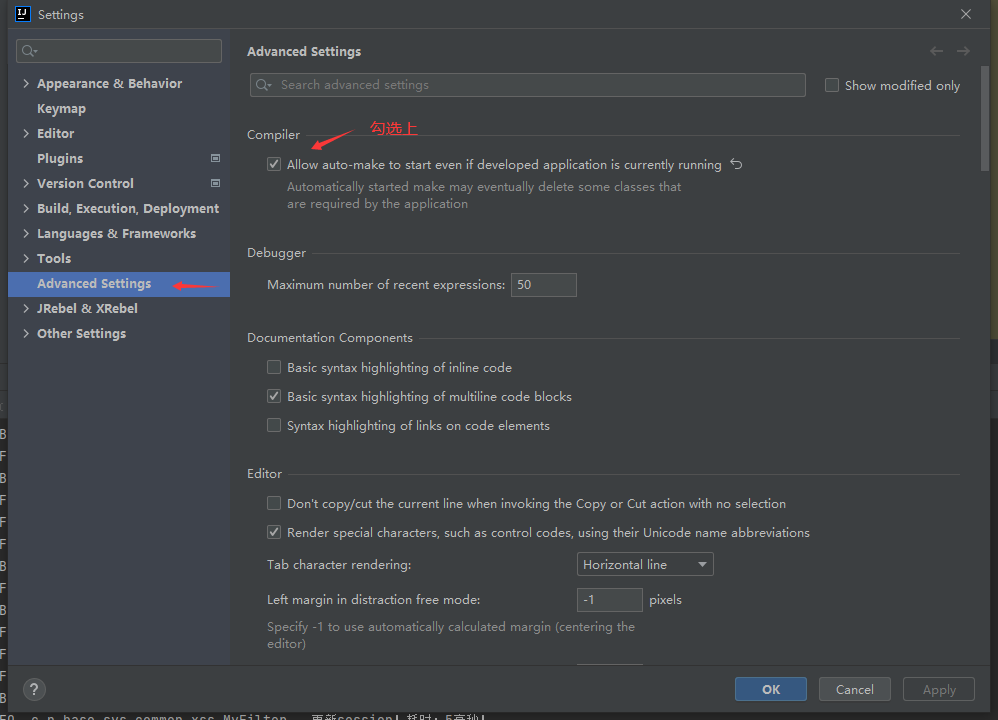Expand the Tools node arrow
Viewport: 998px width, 720px height.
(x=26, y=258)
